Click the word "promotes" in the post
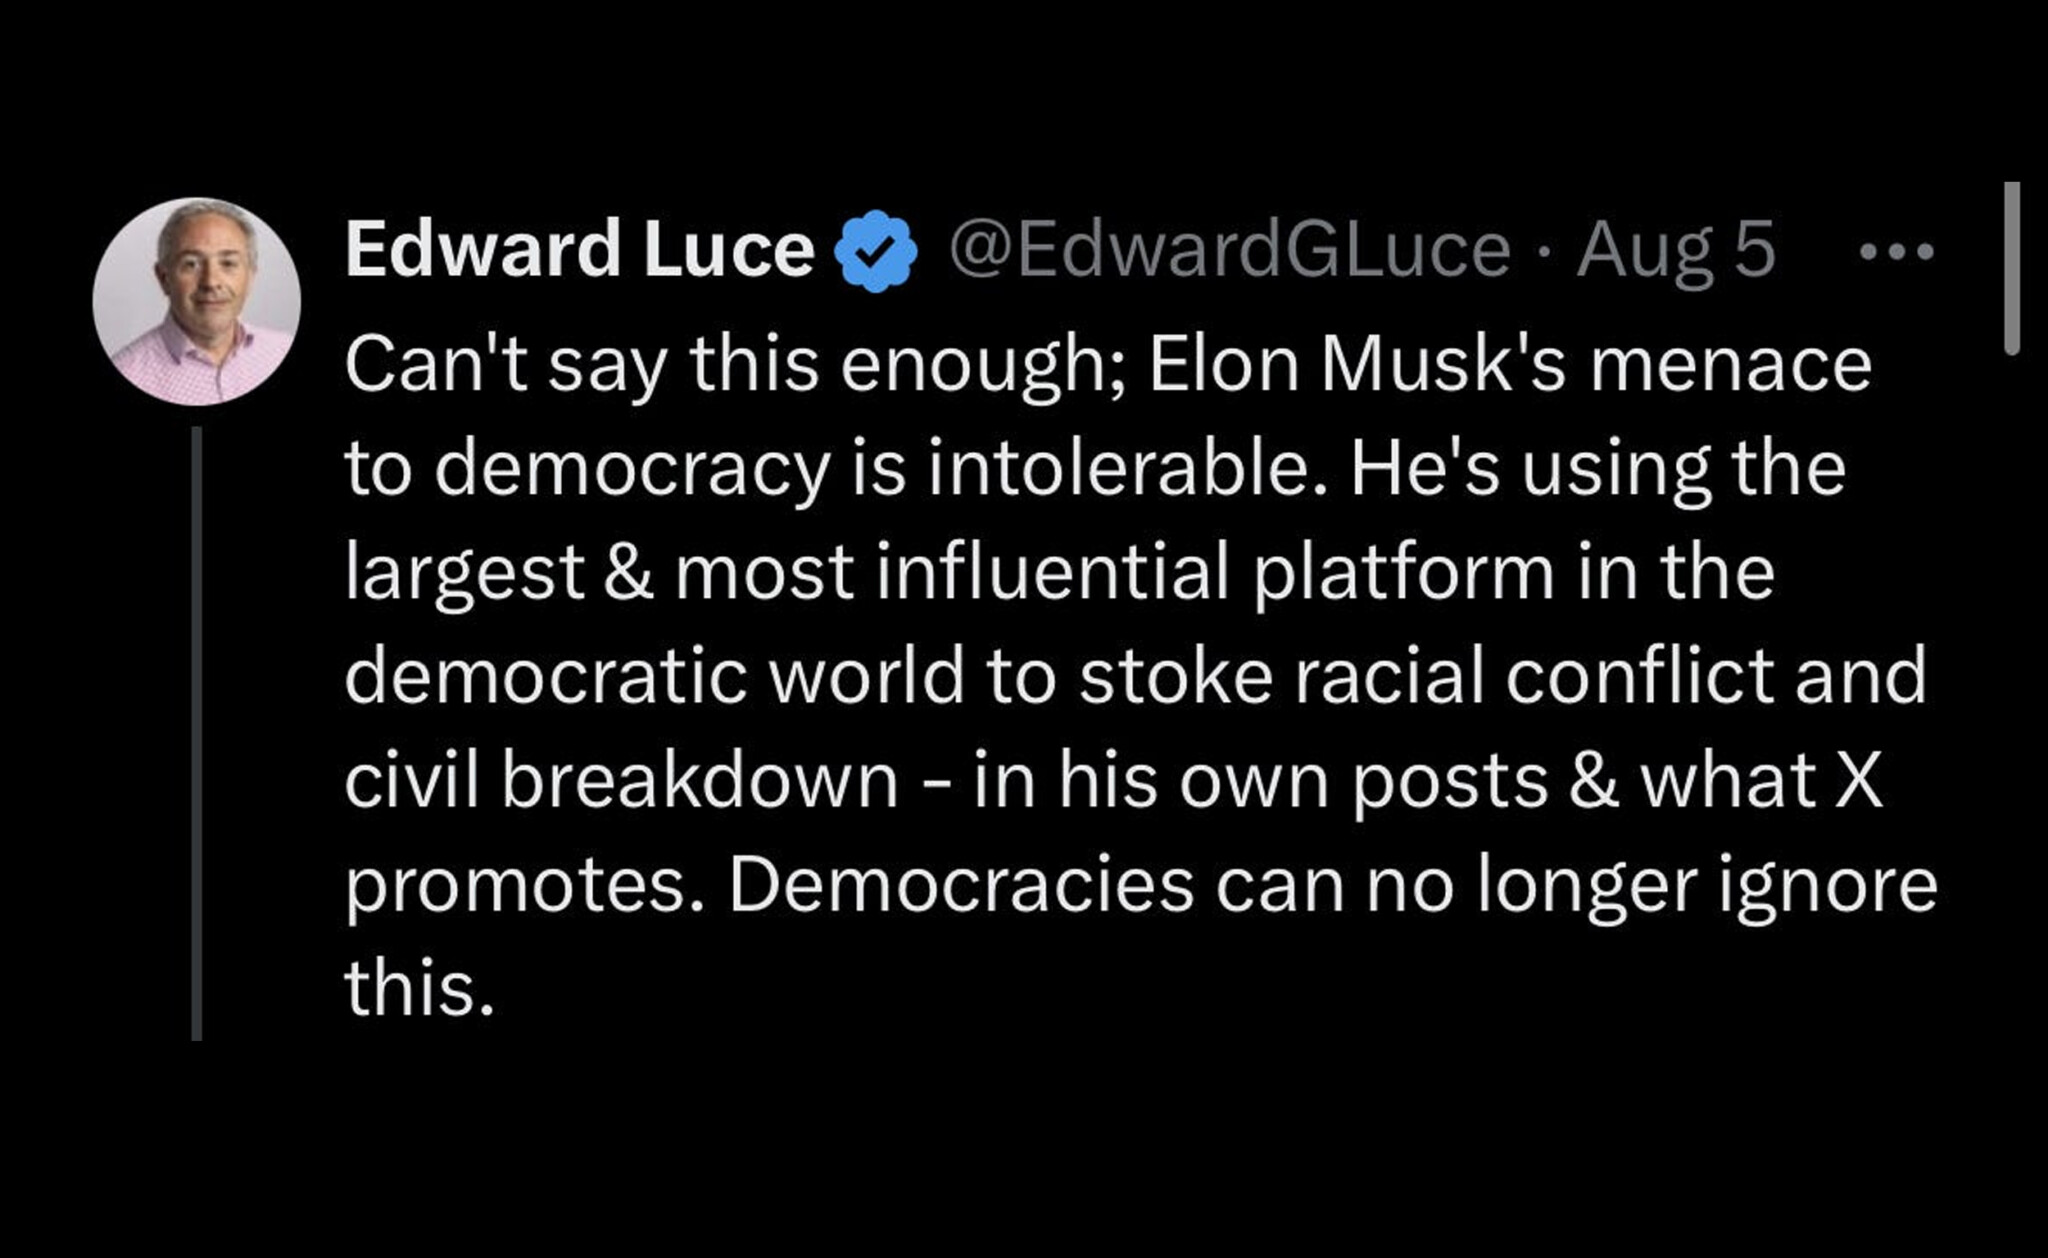Screen dimensions: 2048x1258 pos(515,885)
